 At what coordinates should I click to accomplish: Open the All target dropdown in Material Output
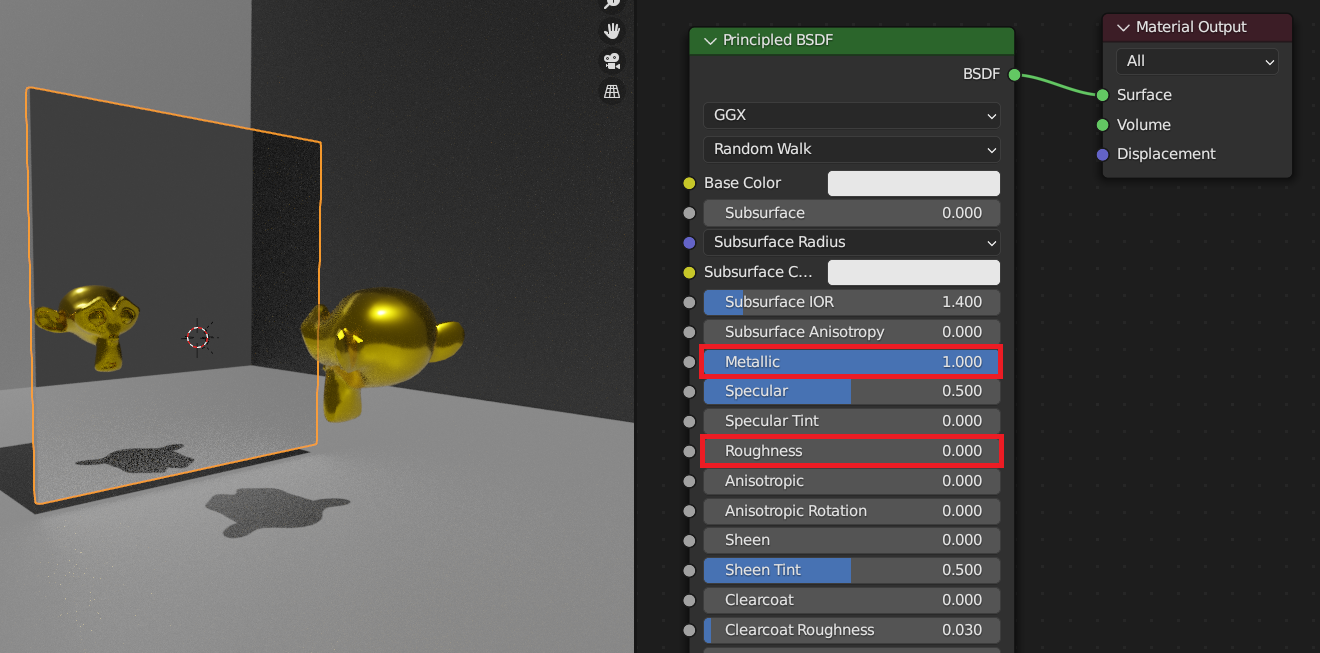pyautogui.click(x=1197, y=61)
